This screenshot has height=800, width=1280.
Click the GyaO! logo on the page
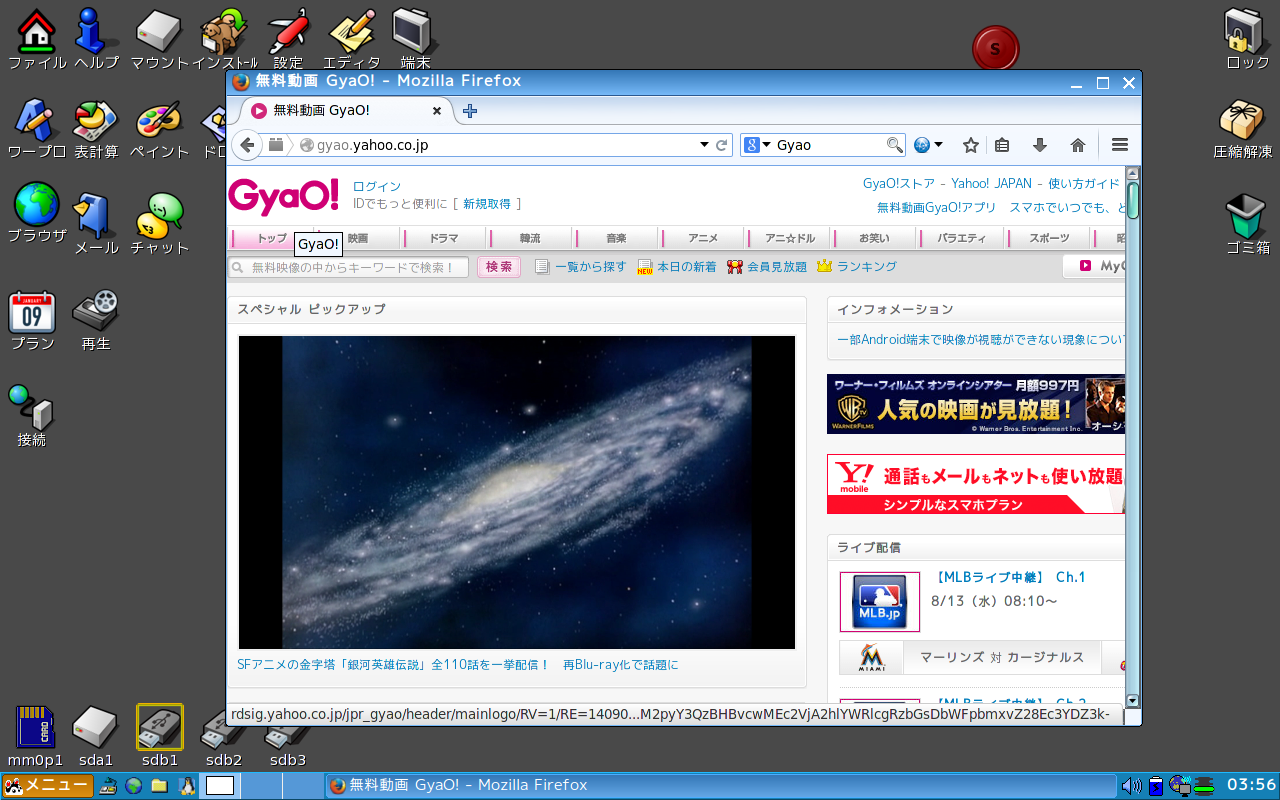[284, 196]
